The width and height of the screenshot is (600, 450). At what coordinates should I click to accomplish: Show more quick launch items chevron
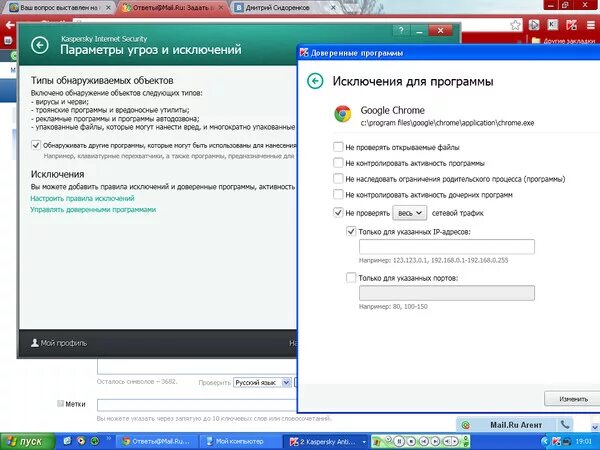(109, 439)
